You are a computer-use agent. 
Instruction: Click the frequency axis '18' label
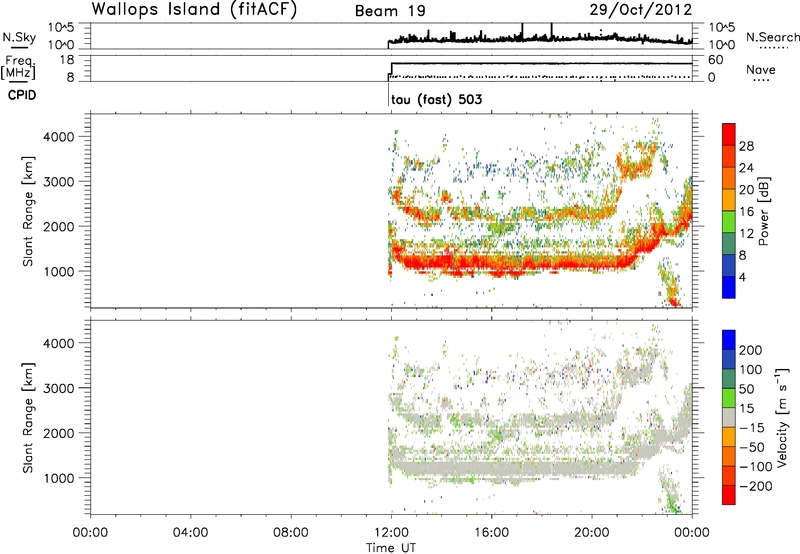[x=67, y=60]
